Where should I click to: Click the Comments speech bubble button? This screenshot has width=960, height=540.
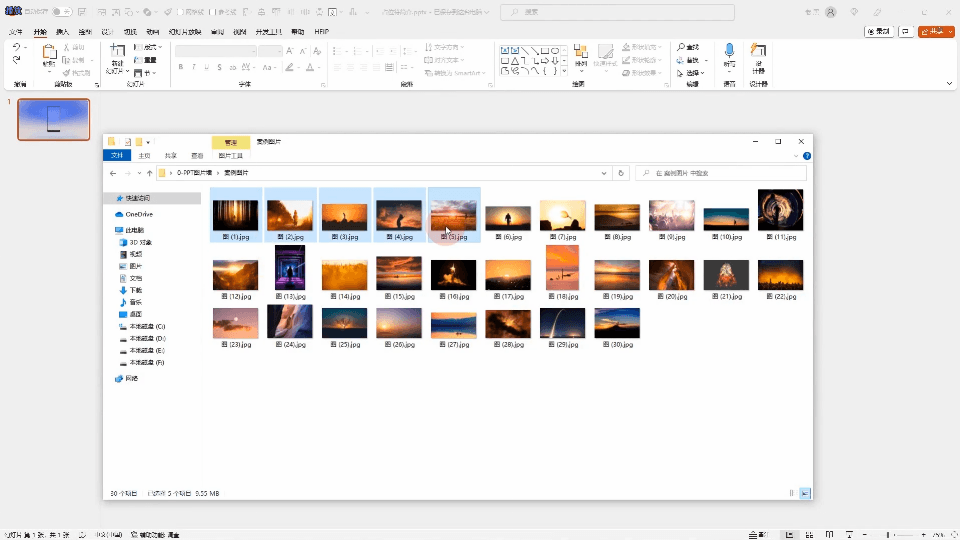click(906, 31)
